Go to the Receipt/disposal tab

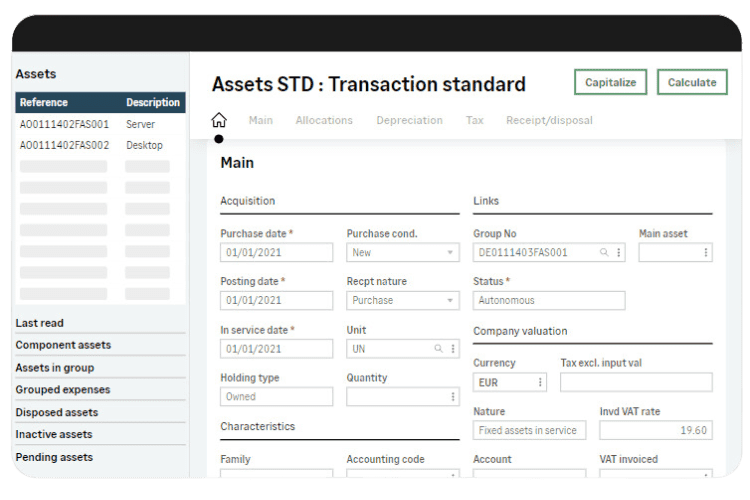(x=549, y=120)
